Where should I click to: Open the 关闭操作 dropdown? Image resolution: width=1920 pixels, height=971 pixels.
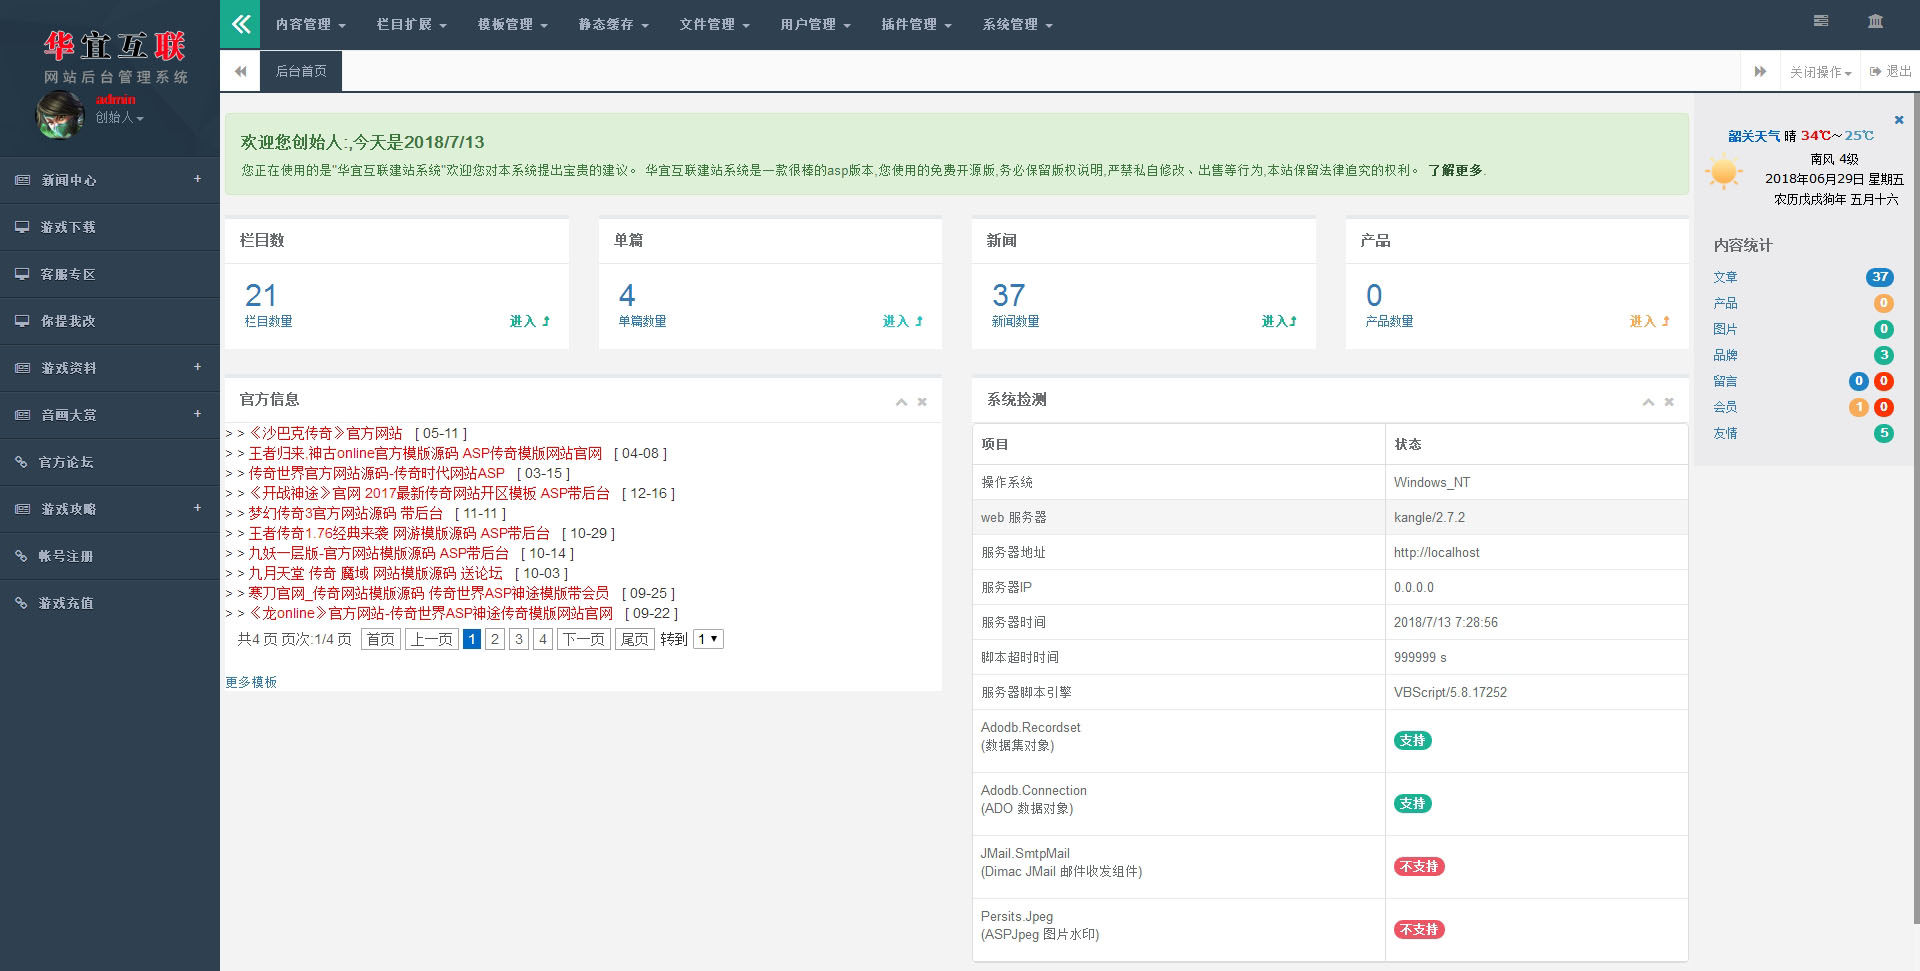click(1820, 72)
